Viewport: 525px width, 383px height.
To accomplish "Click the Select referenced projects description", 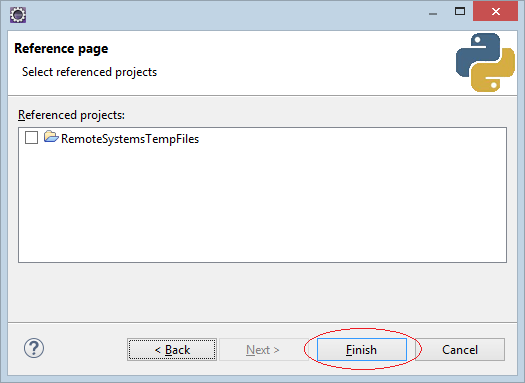I will click(89, 72).
